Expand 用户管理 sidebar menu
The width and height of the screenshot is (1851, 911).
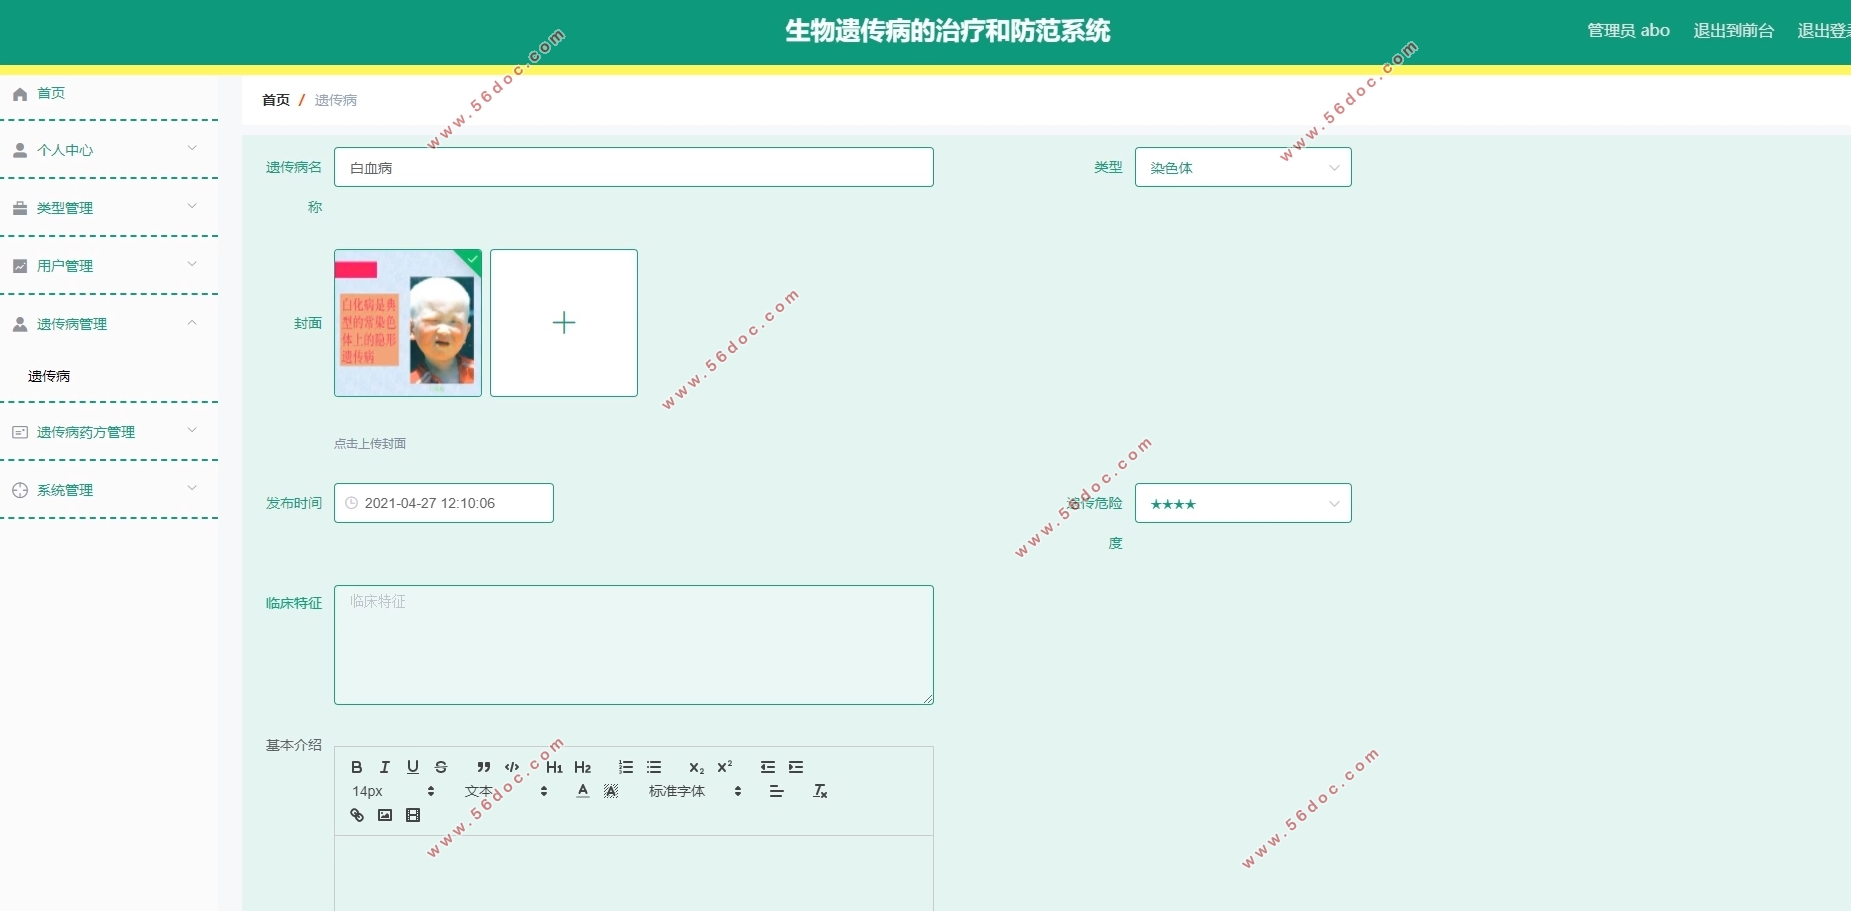pos(109,266)
